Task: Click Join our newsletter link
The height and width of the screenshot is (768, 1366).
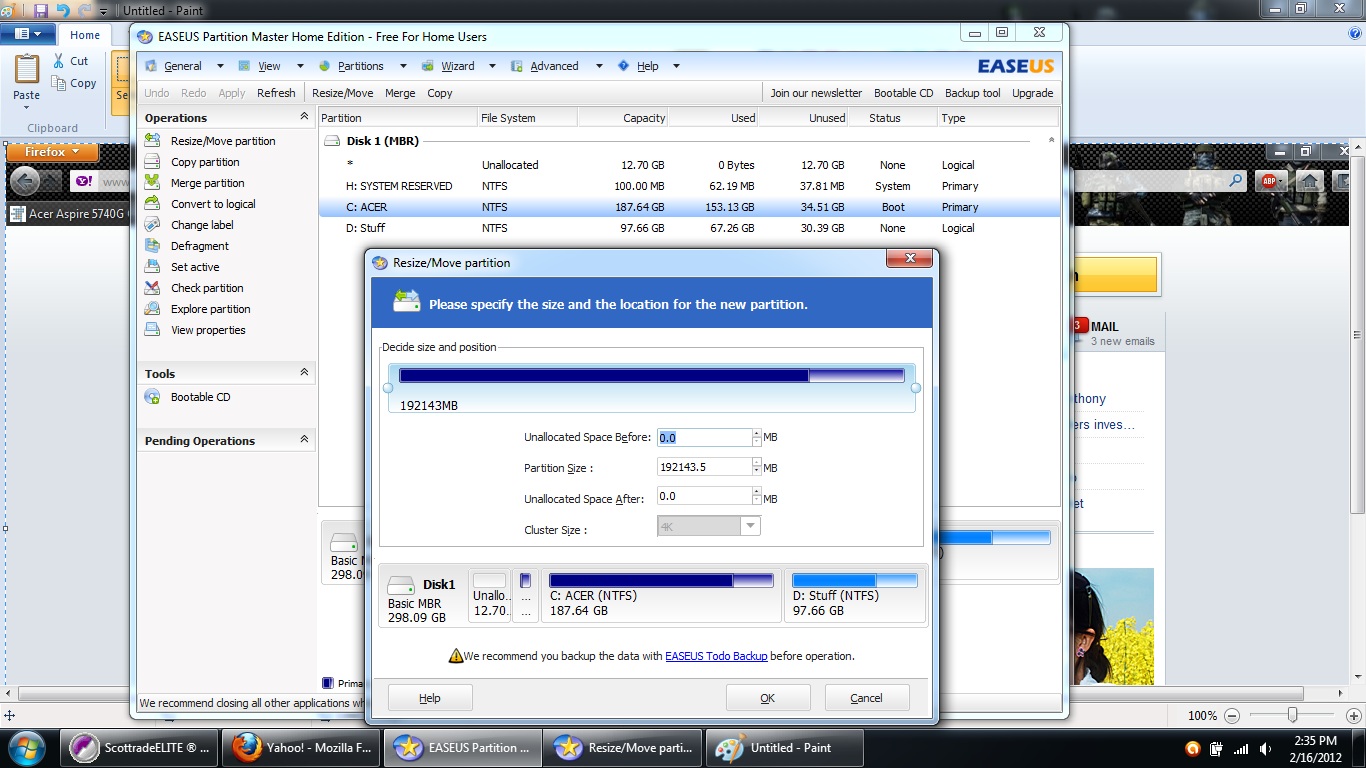Action: 816,93
